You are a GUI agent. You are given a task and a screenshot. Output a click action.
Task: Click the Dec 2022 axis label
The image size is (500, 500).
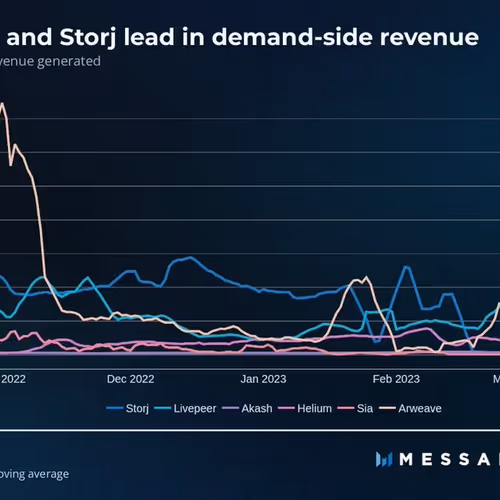pyautogui.click(x=130, y=379)
